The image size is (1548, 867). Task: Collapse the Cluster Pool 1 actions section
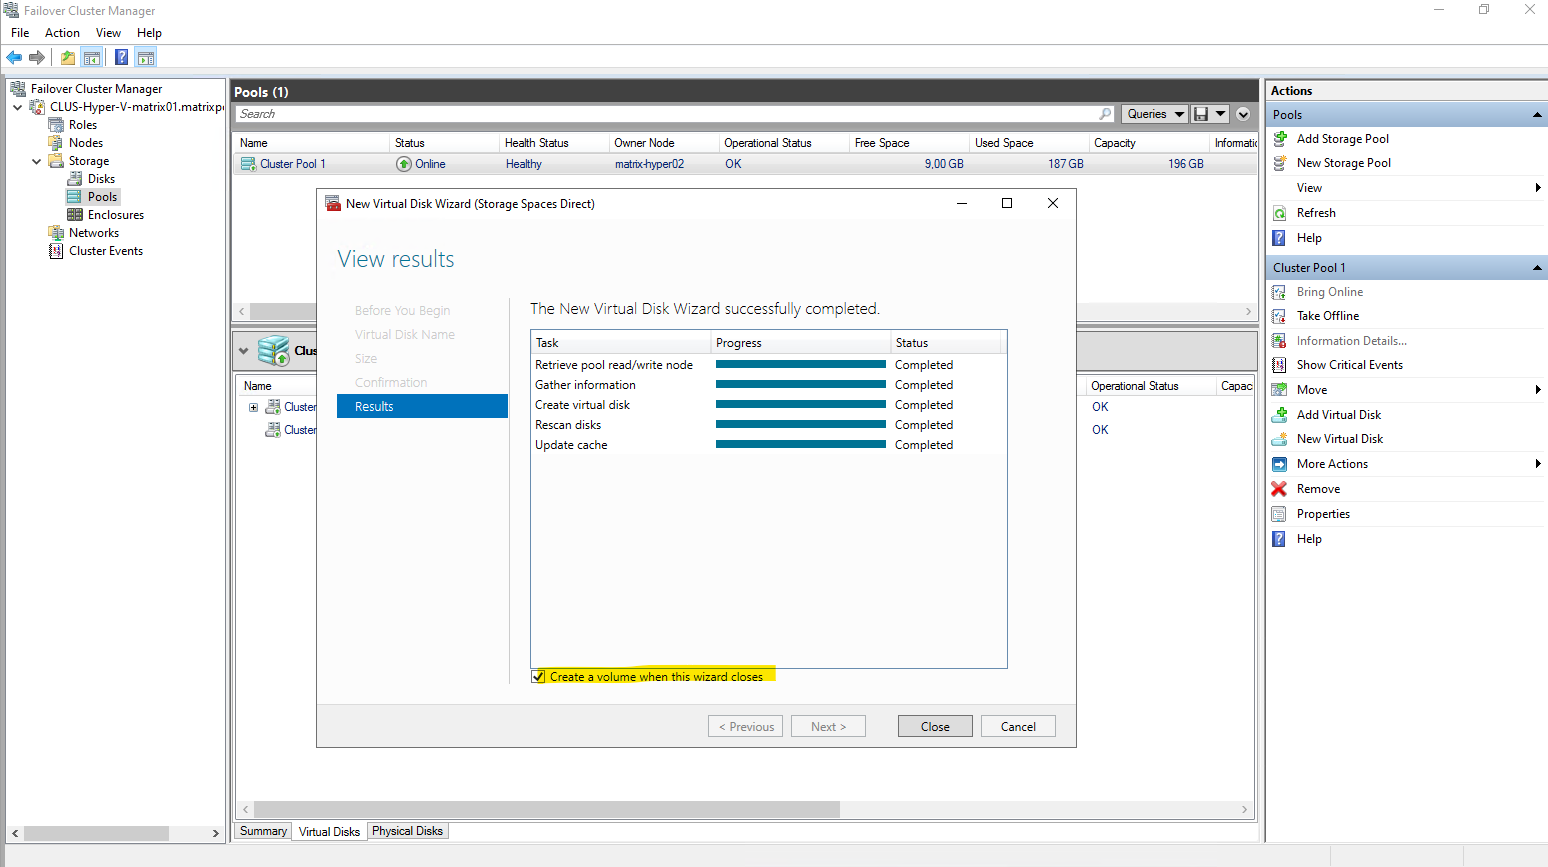[1536, 268]
